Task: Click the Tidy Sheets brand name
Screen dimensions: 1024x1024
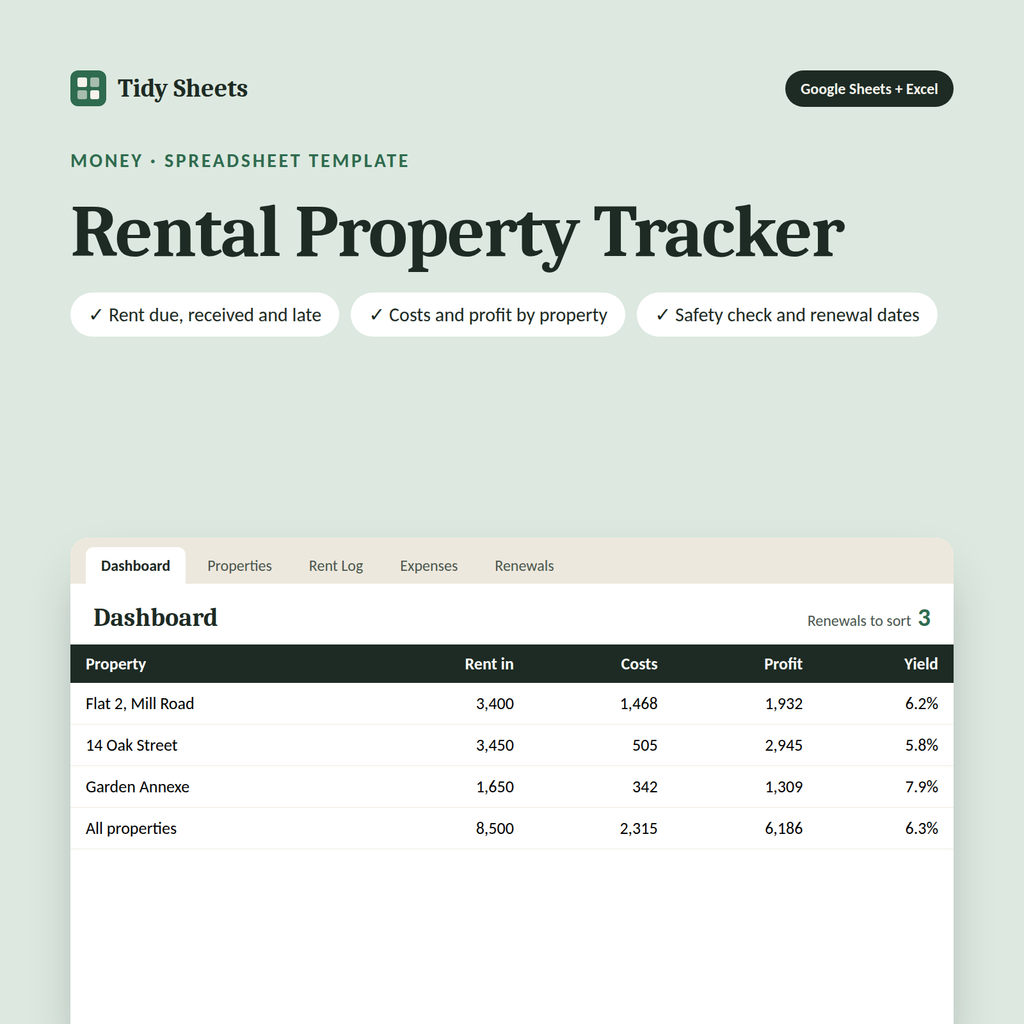Action: [x=182, y=88]
